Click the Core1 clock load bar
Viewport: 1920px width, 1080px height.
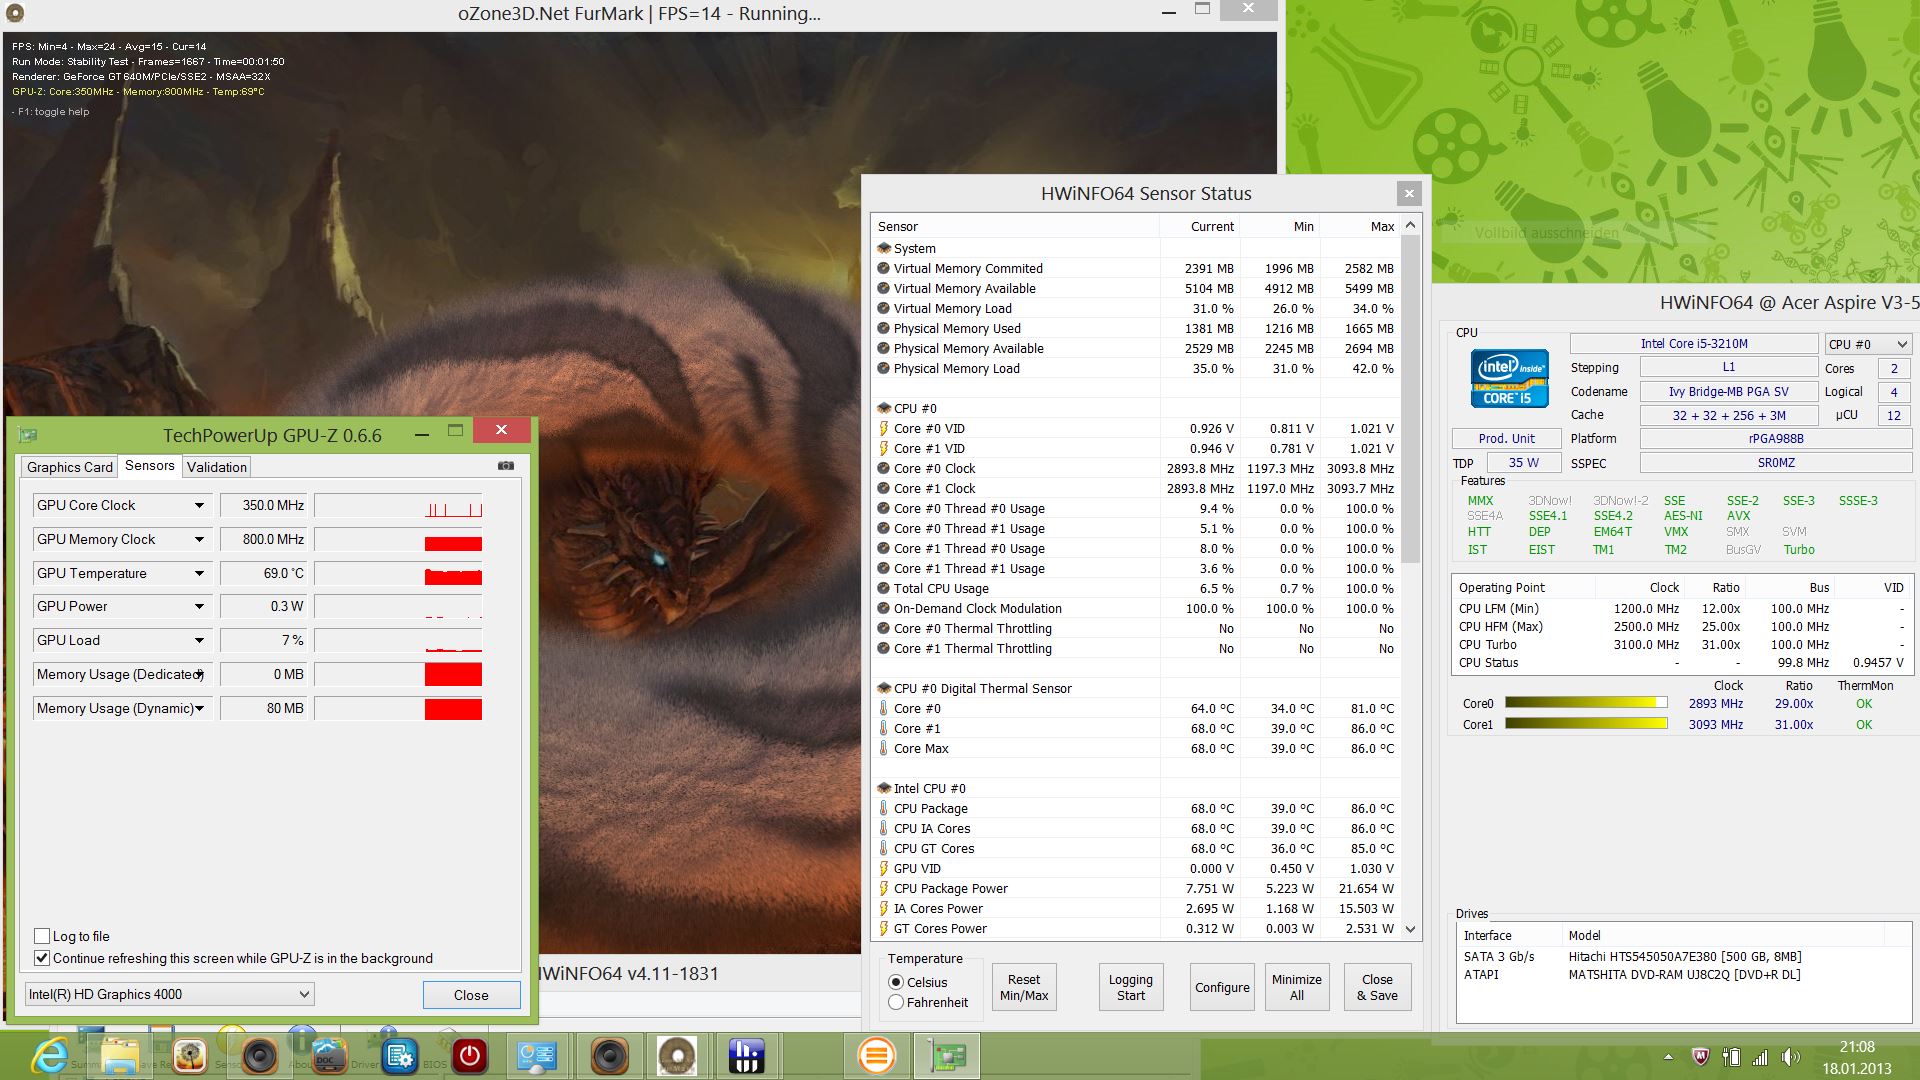(1586, 724)
